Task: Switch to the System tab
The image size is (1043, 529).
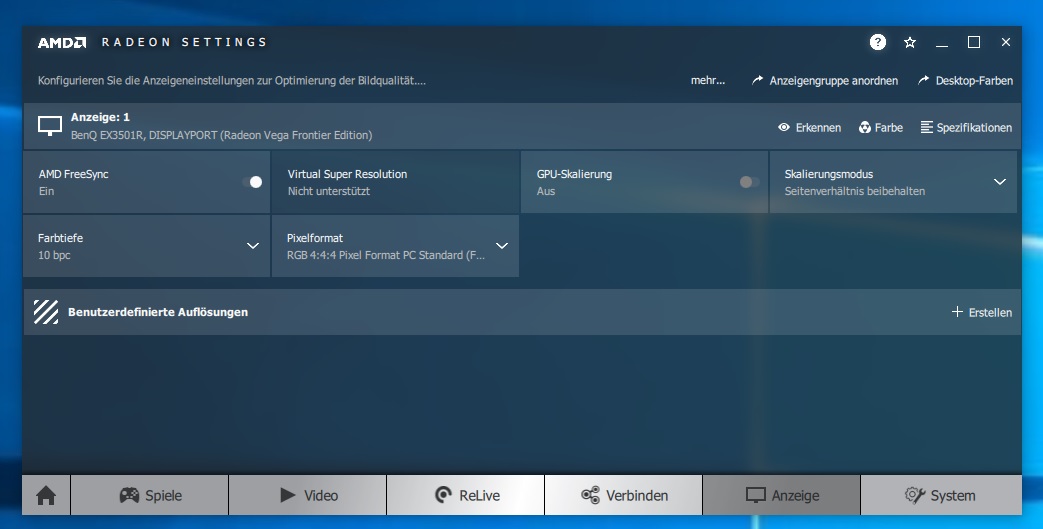Action: (941, 495)
